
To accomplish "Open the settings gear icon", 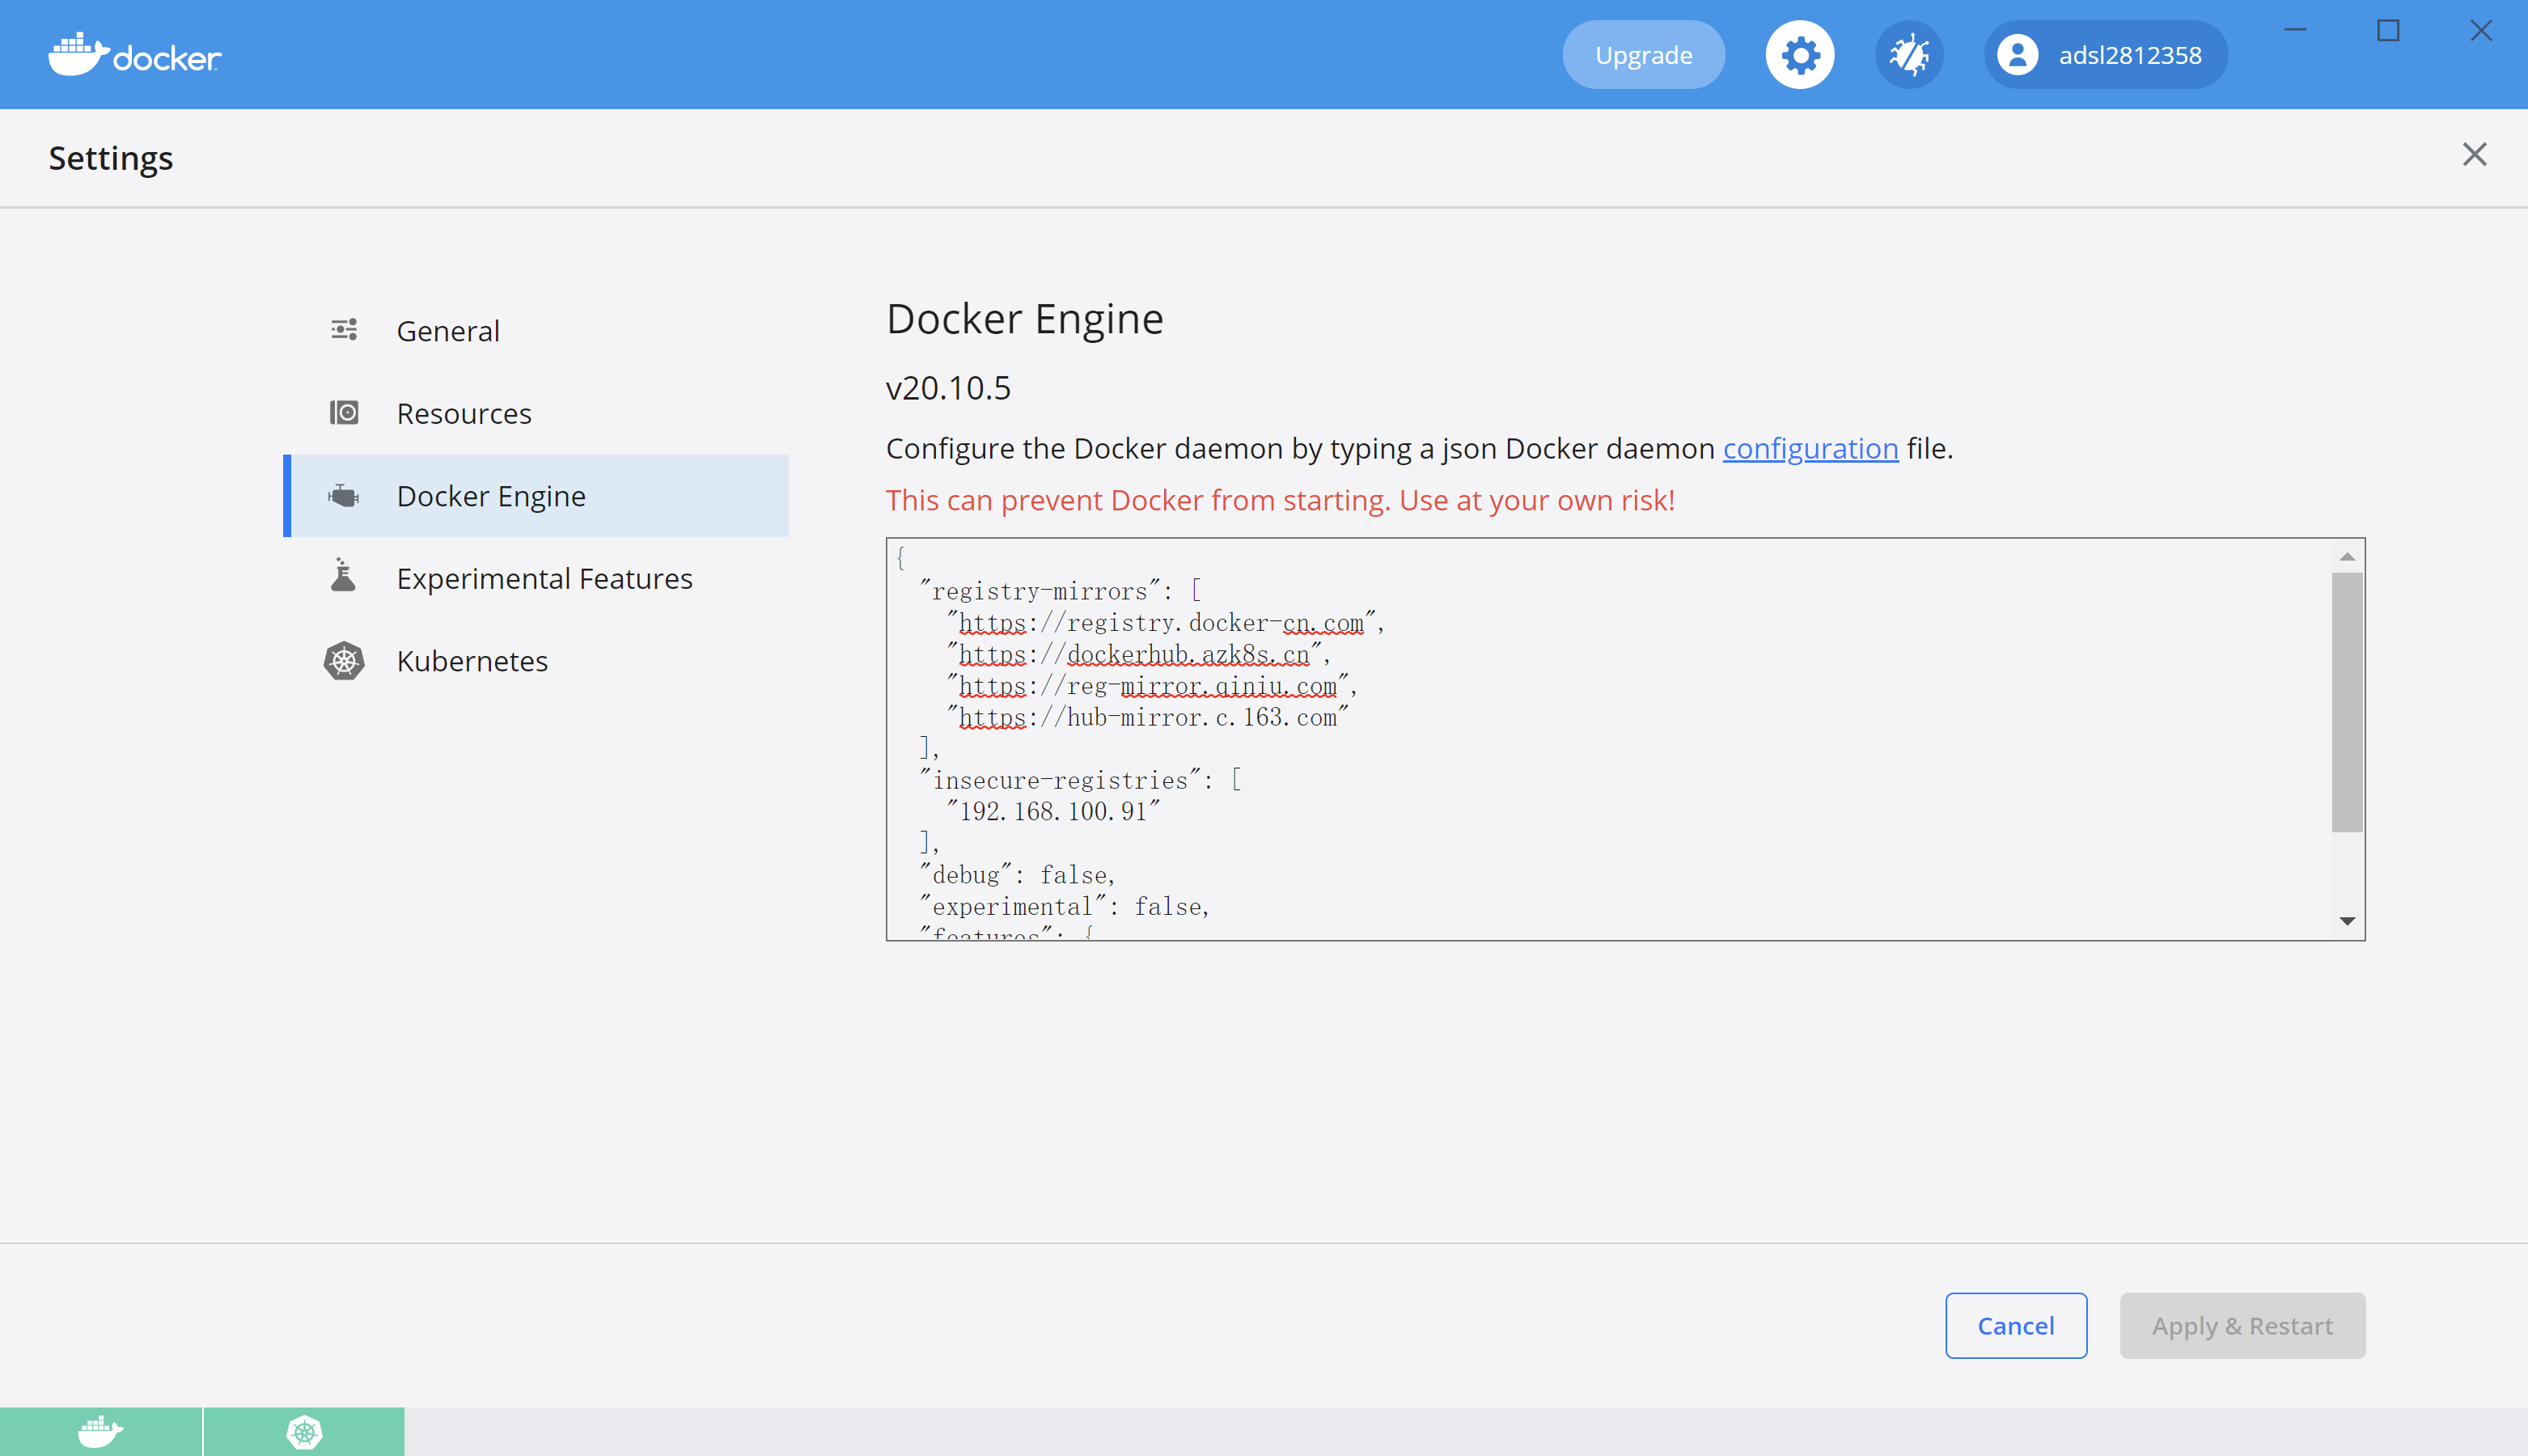I will (x=1799, y=54).
